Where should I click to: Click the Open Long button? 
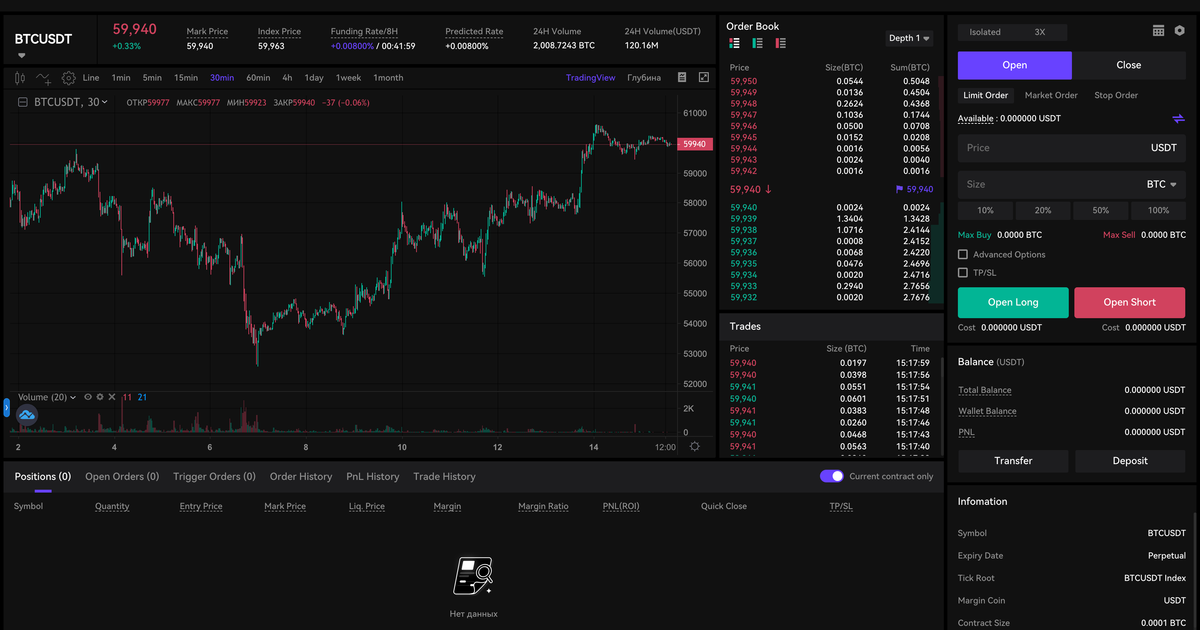(x=1013, y=303)
